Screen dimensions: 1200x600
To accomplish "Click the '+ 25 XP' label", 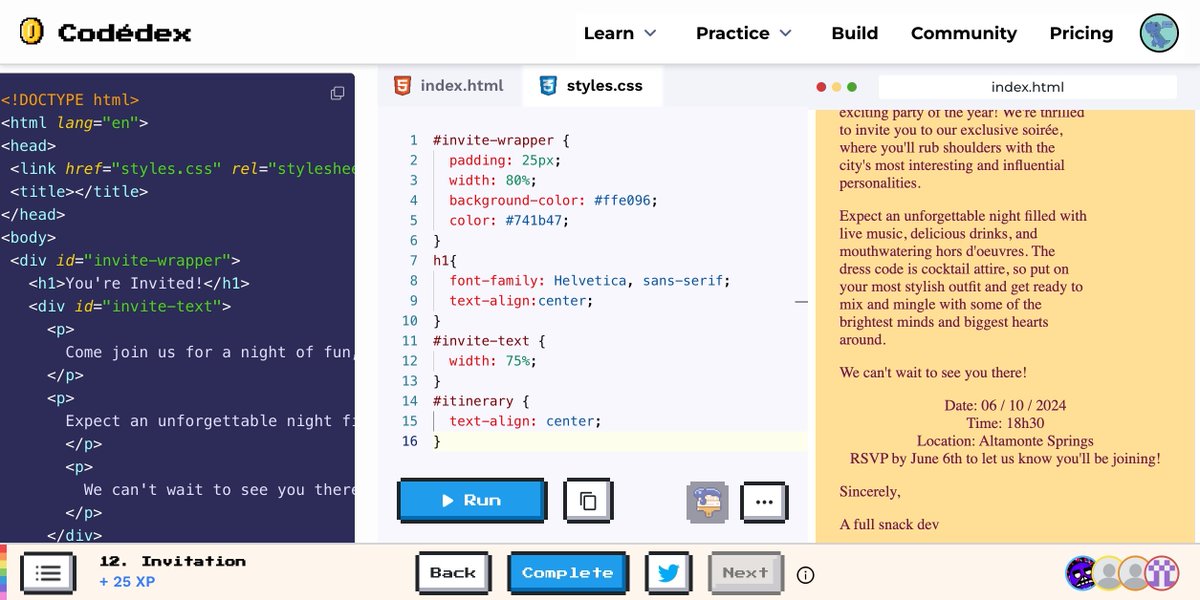I will pos(127,582).
